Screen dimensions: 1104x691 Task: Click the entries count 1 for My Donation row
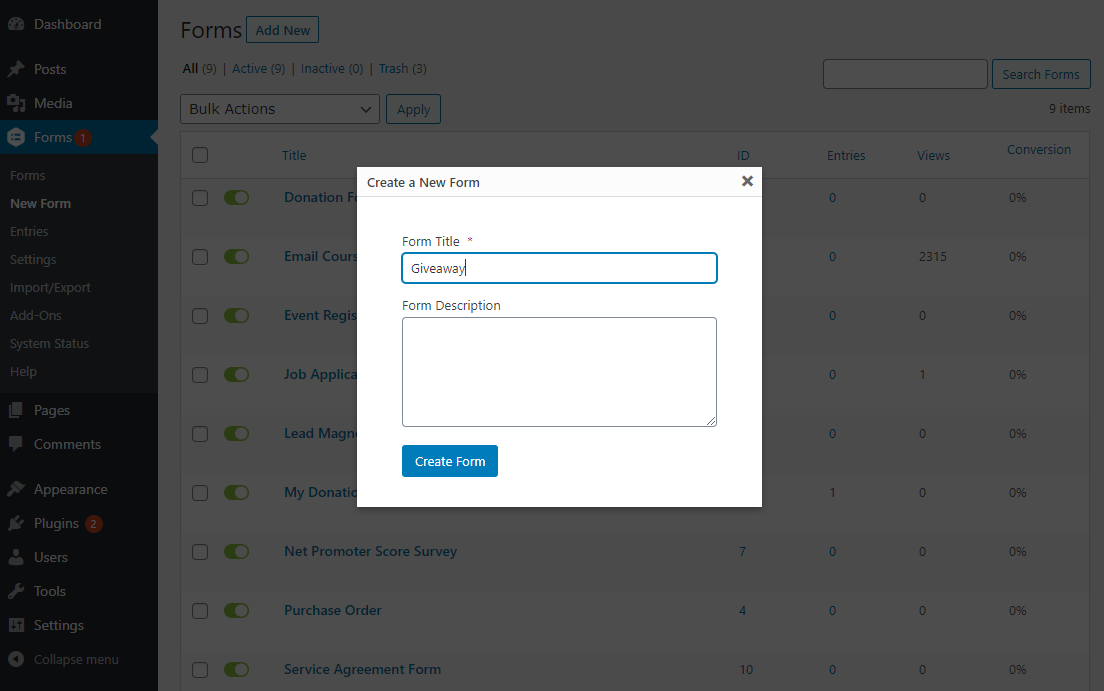click(x=832, y=492)
